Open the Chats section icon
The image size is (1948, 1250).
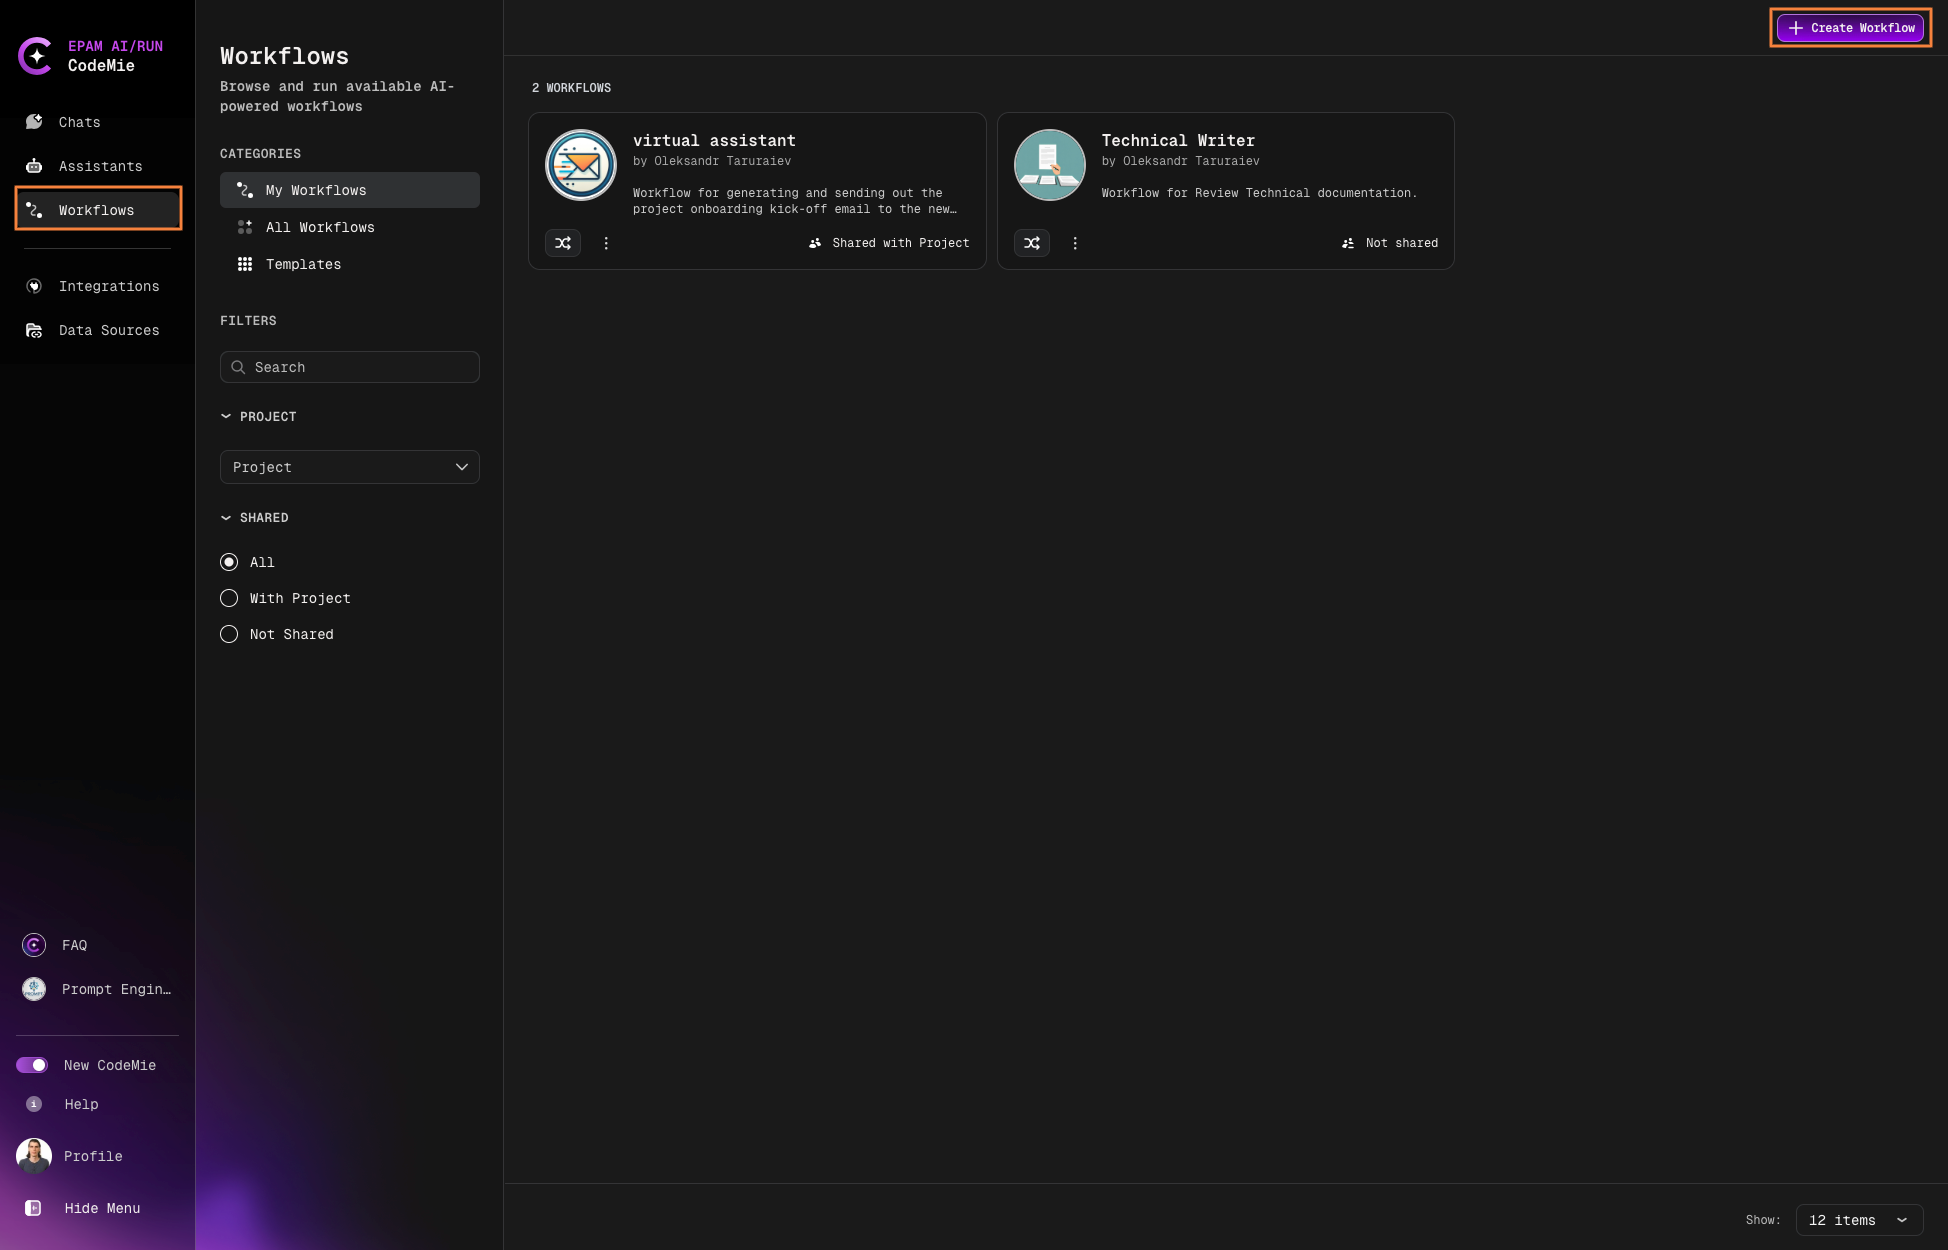pyautogui.click(x=34, y=121)
